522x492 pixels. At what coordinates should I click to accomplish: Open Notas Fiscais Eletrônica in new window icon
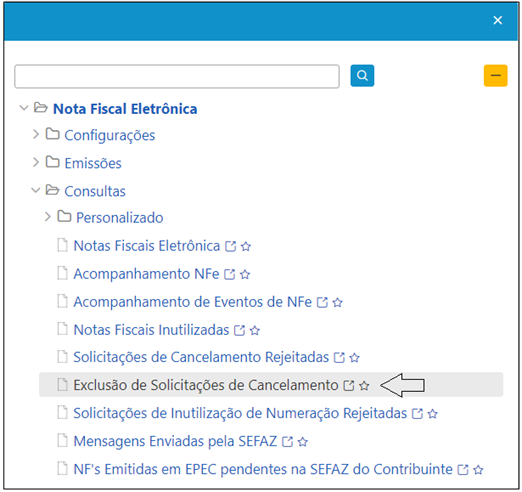[230, 246]
